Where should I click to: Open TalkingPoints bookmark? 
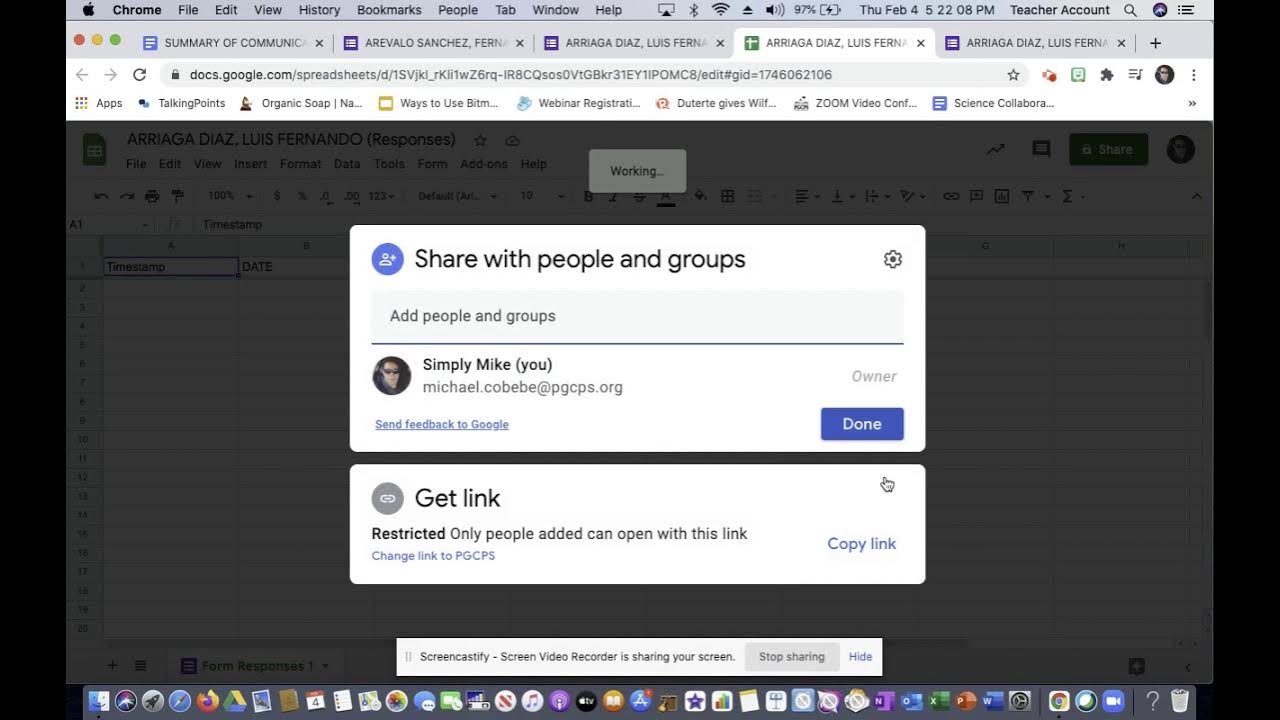click(x=181, y=103)
